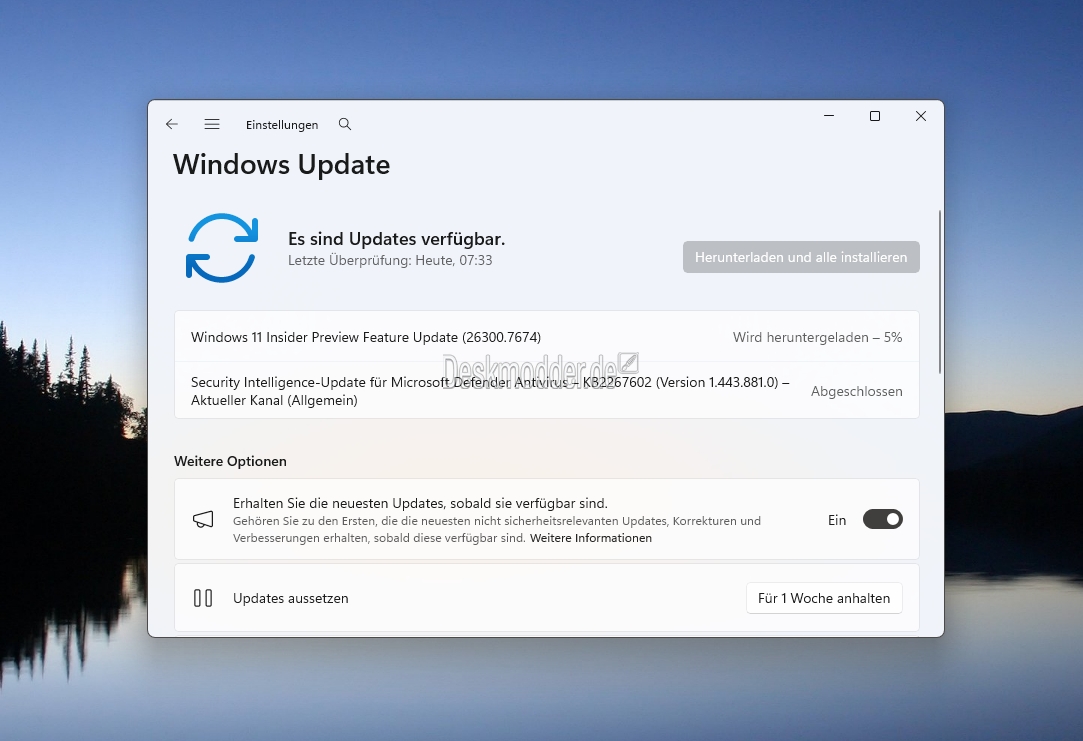
Task: Disable the newest updates toggle switch
Action: pyautogui.click(x=882, y=519)
